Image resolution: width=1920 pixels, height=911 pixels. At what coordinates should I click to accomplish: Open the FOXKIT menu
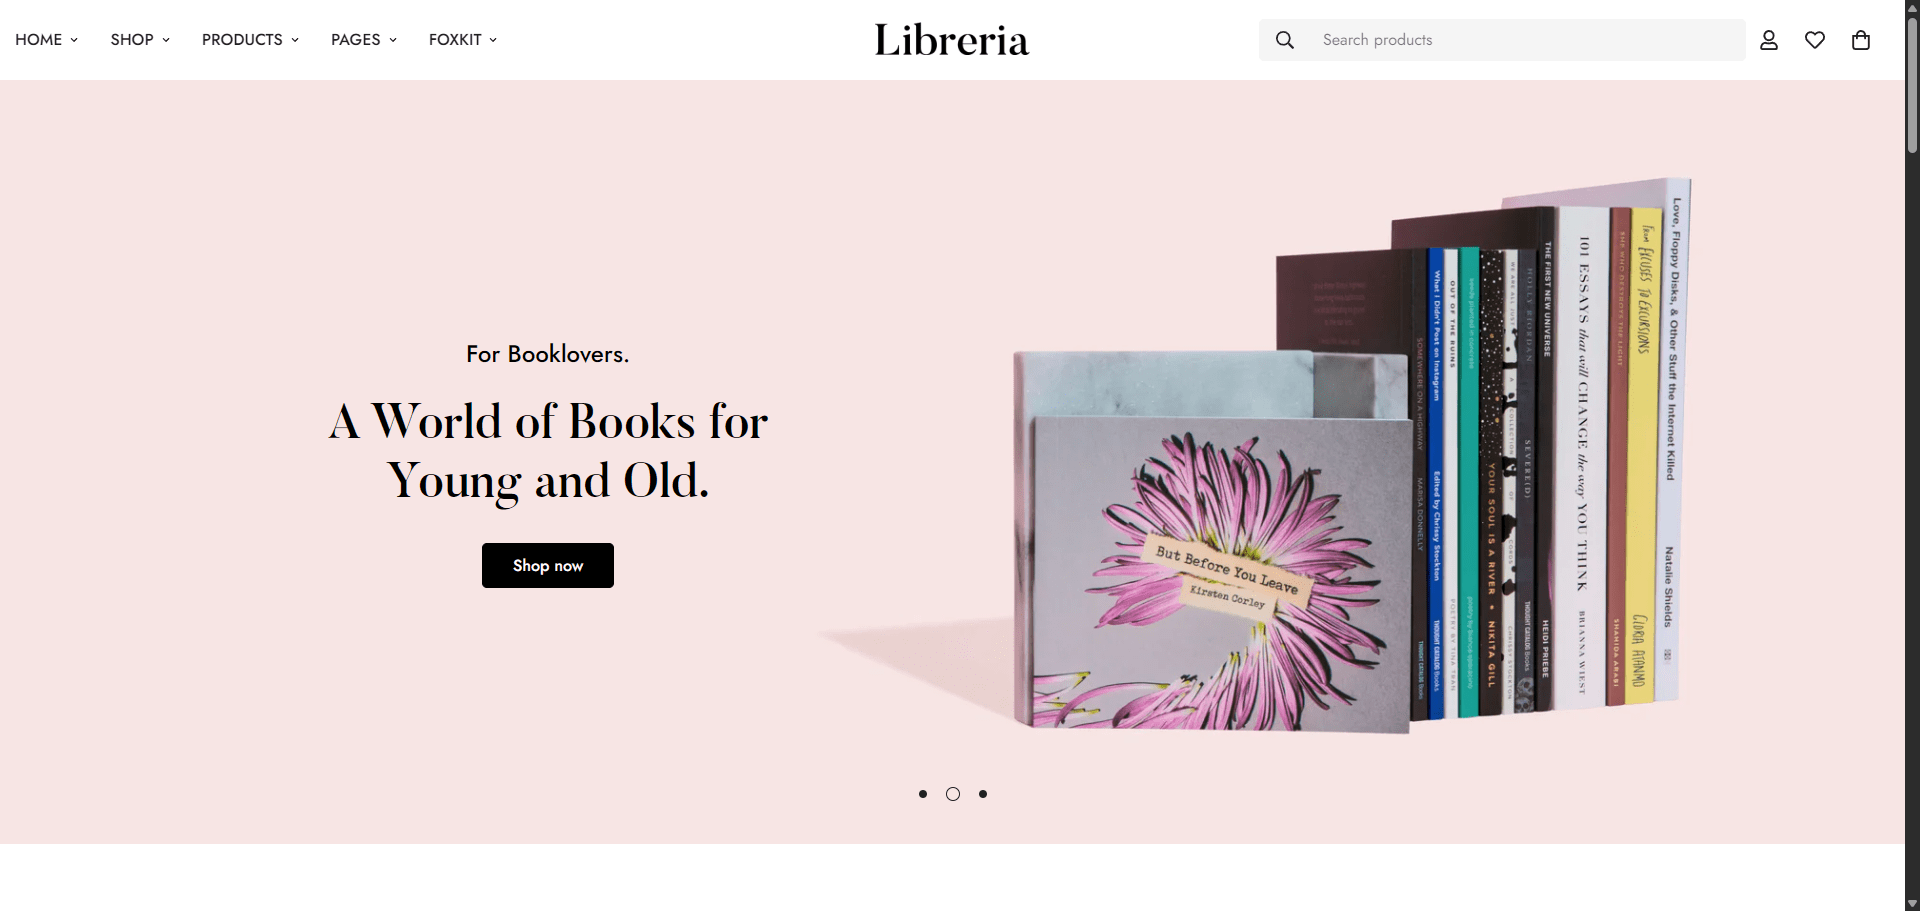click(x=463, y=40)
